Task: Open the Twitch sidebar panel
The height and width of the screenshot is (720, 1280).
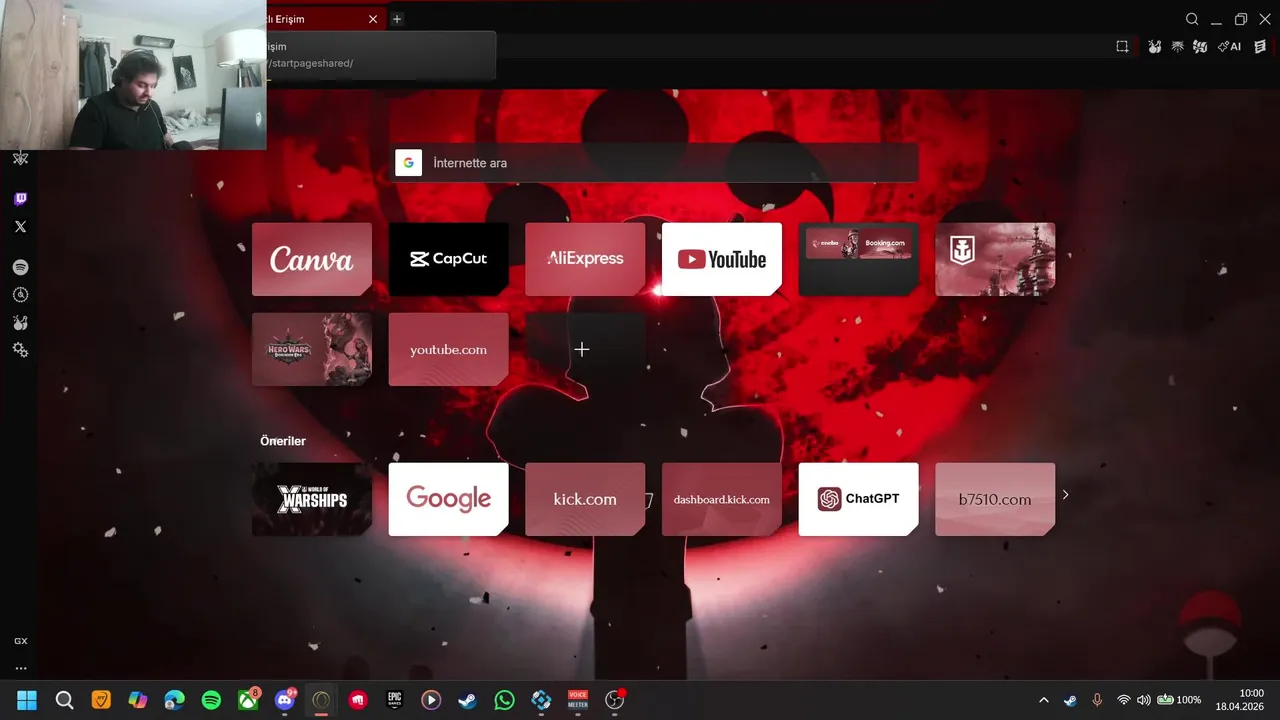Action: click(20, 199)
